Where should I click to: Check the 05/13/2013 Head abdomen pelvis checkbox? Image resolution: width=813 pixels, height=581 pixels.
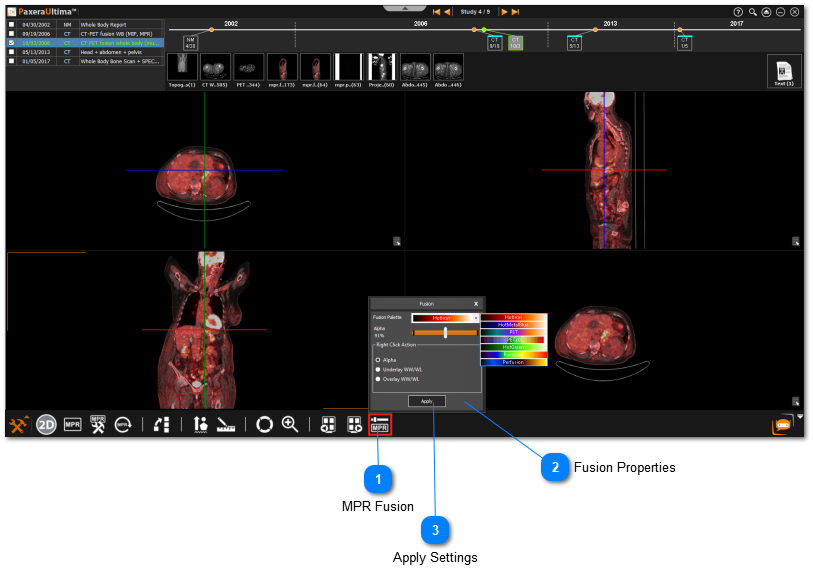point(11,52)
